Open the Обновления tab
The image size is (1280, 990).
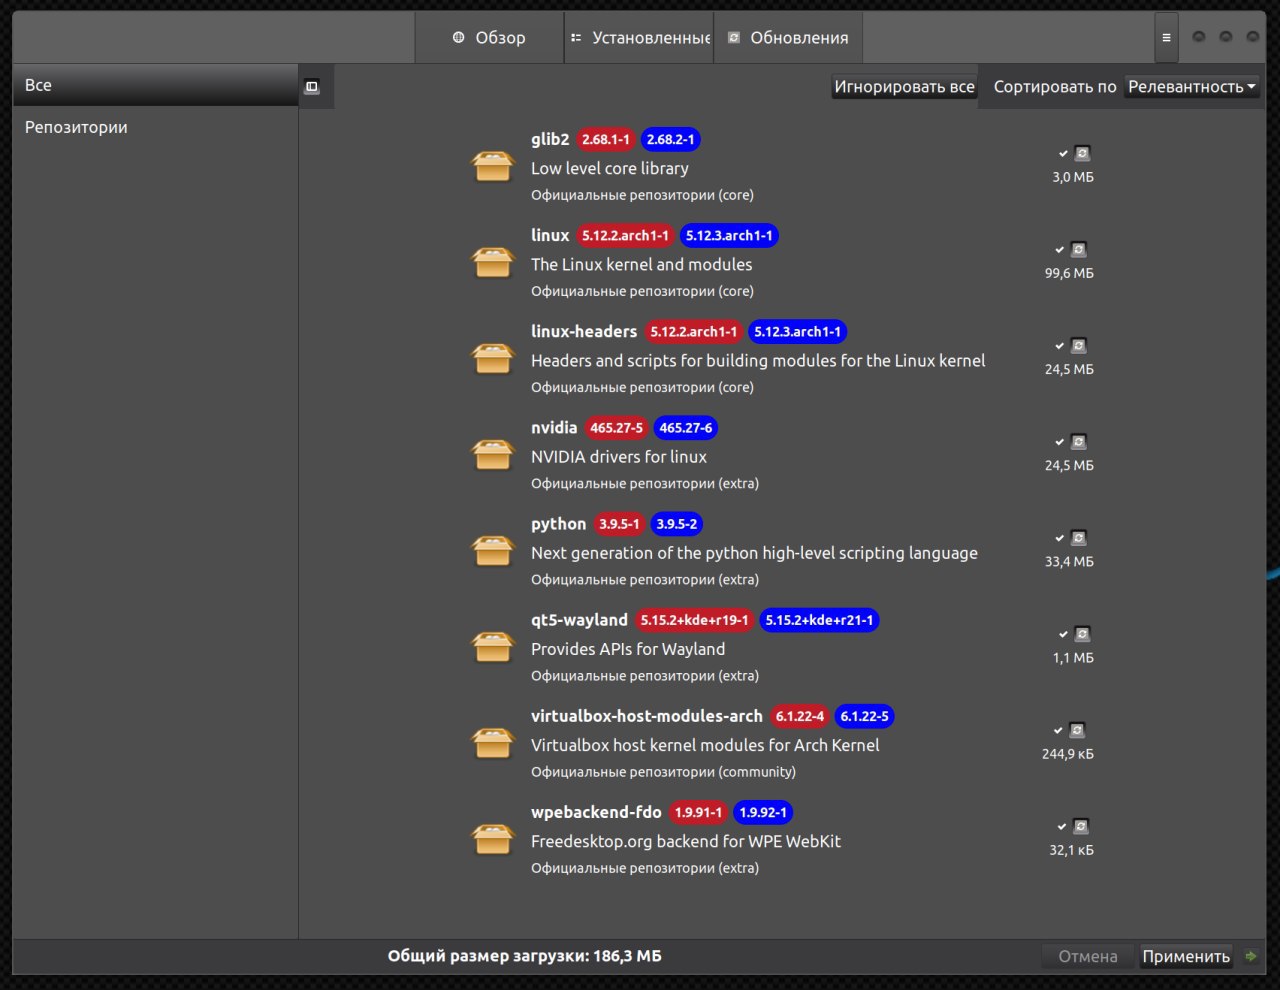click(x=788, y=38)
